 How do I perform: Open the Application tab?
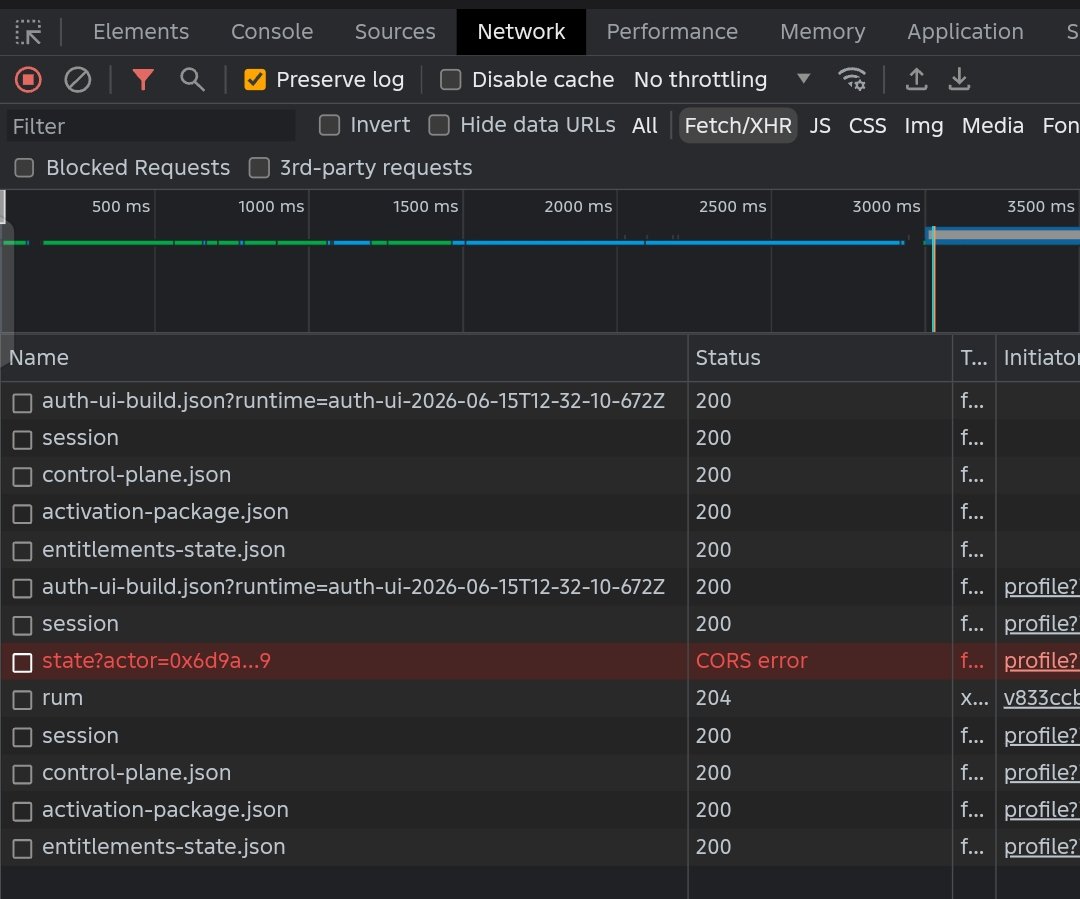[965, 32]
